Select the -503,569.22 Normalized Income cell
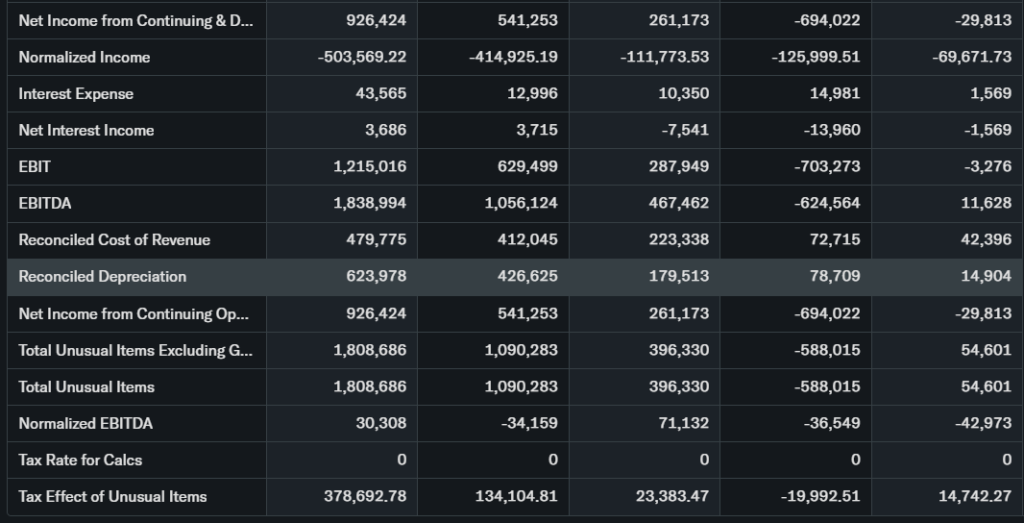The width and height of the screenshot is (1024, 523). (361, 57)
